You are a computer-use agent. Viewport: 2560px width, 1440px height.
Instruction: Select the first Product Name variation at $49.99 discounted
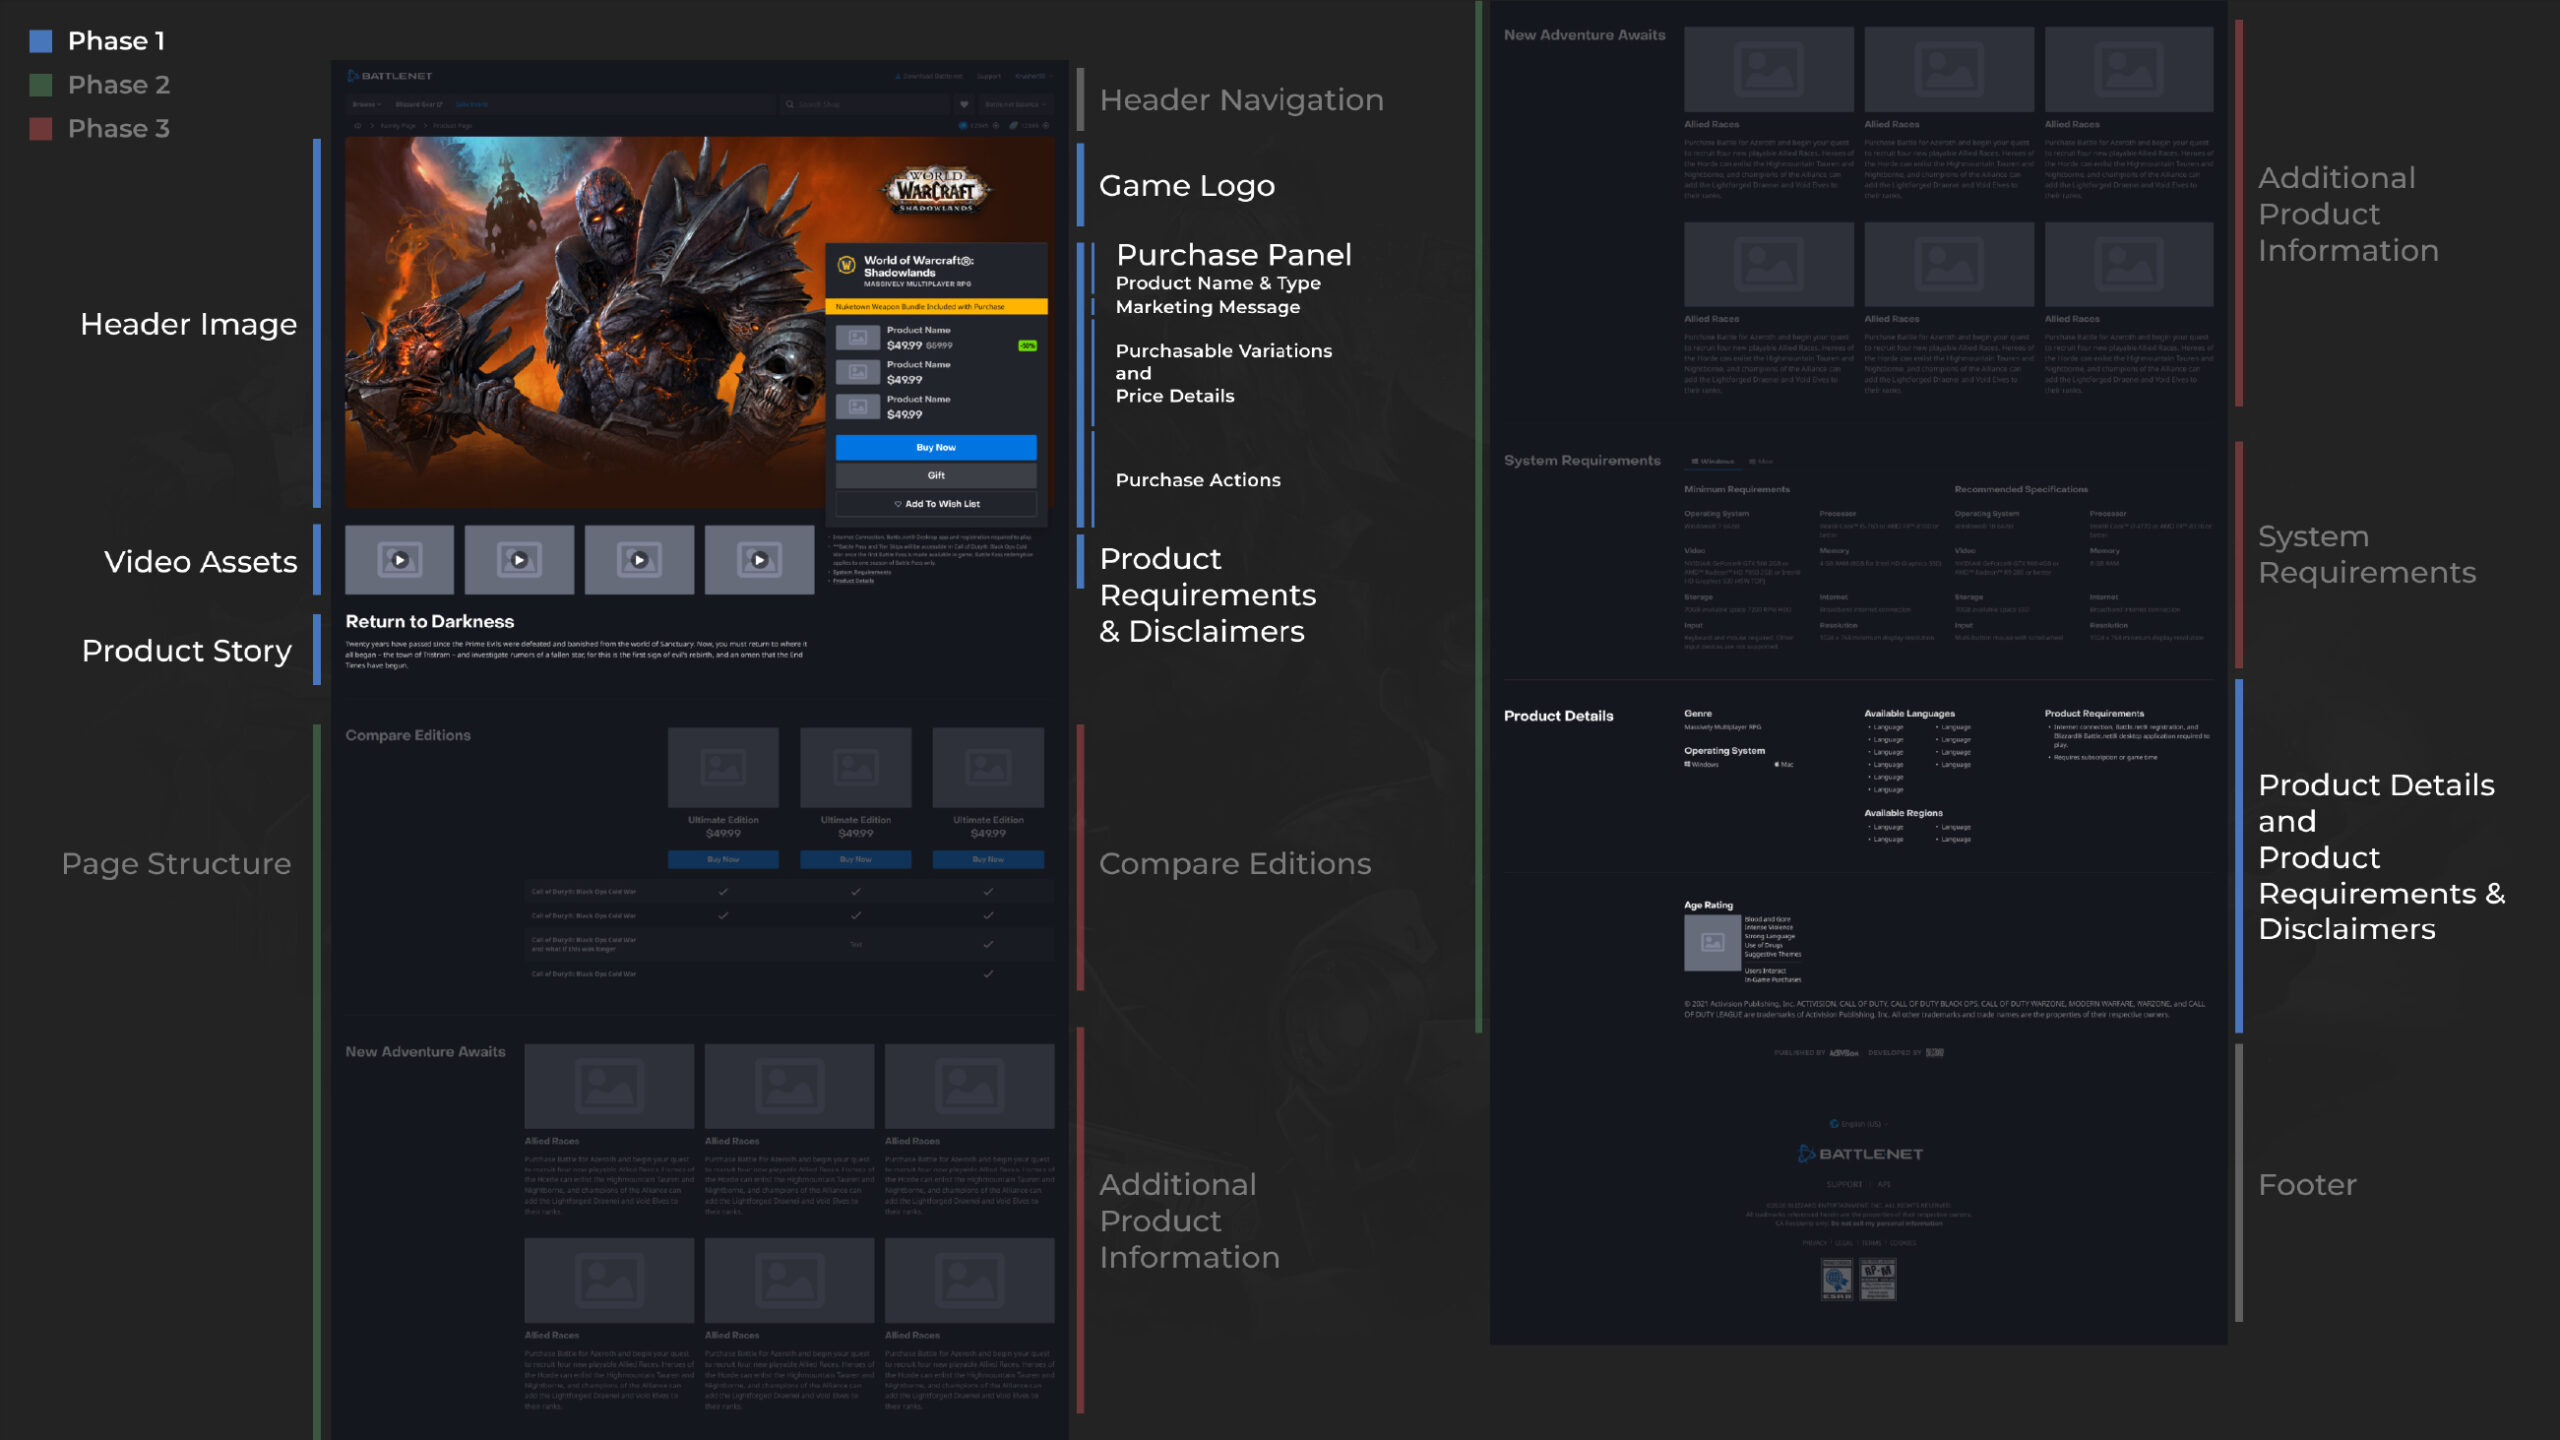pos(936,338)
